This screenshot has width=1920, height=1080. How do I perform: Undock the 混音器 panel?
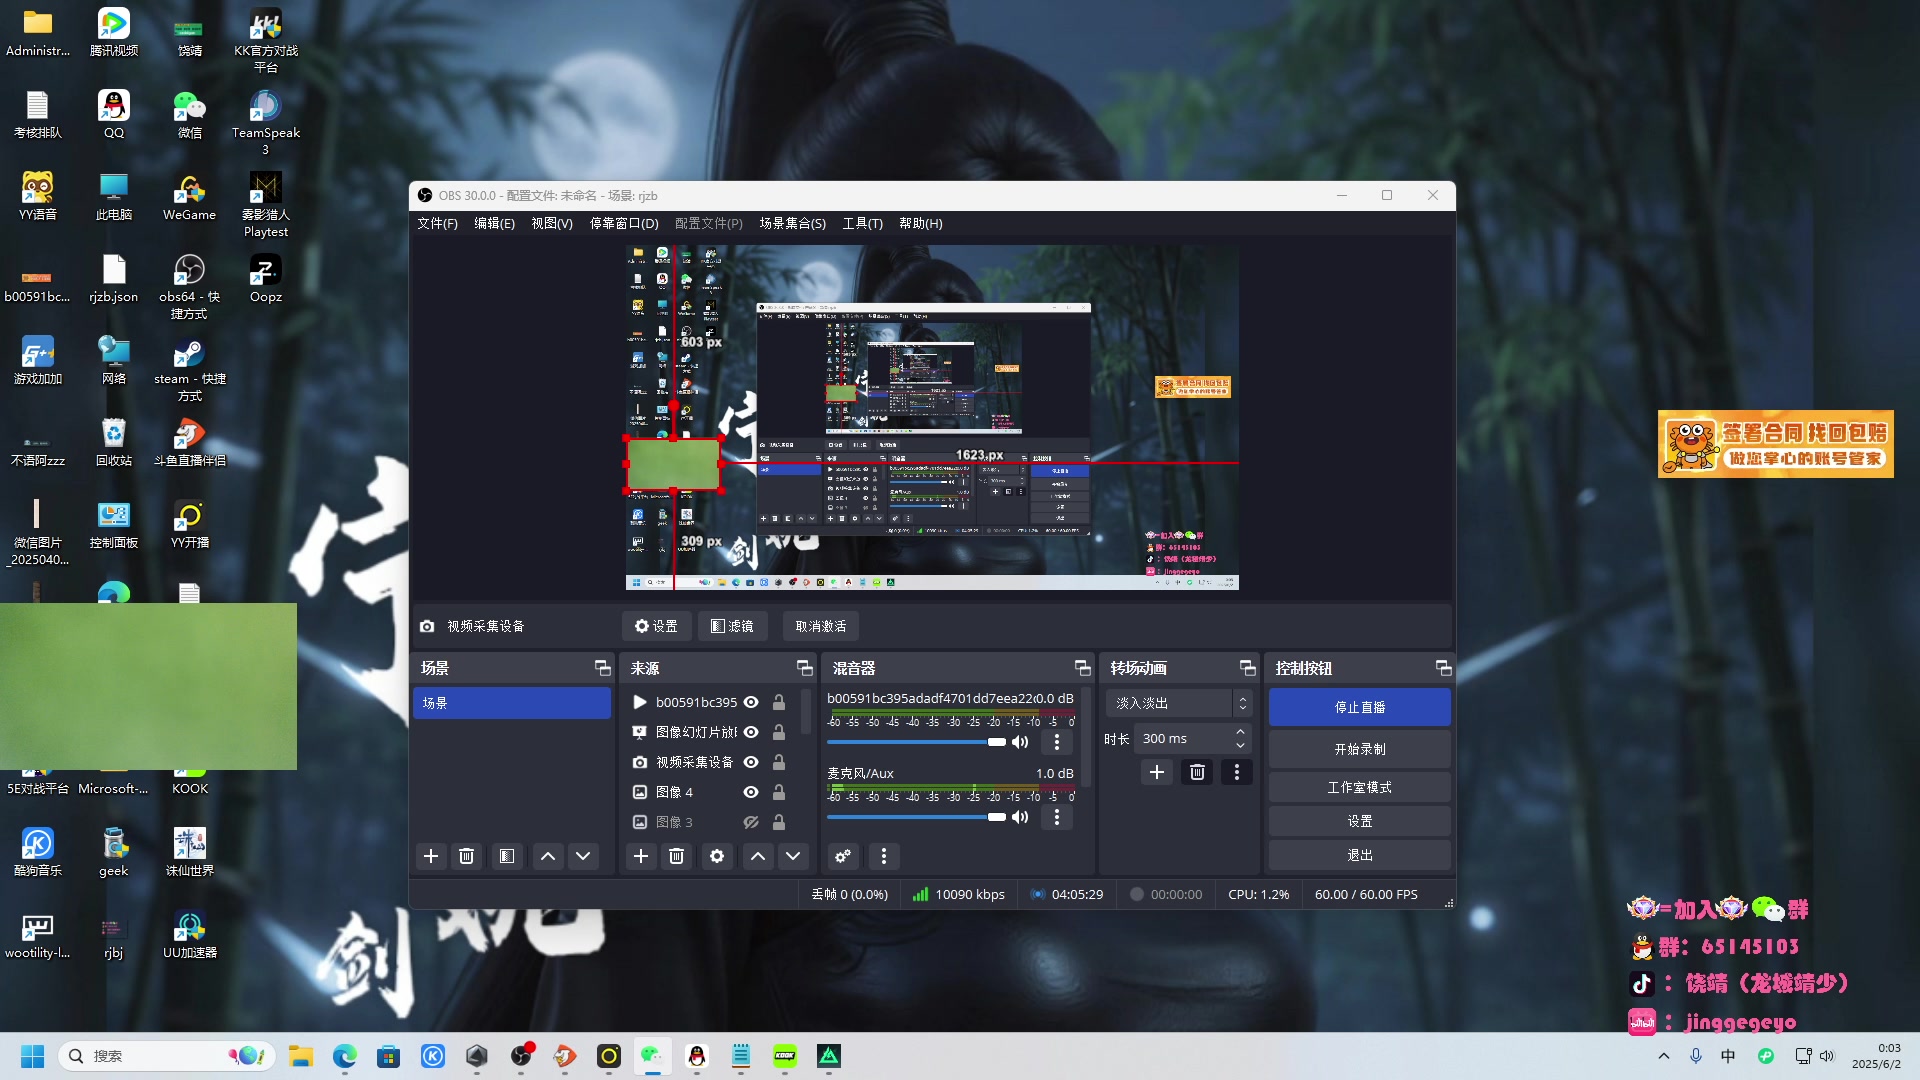1082,668
